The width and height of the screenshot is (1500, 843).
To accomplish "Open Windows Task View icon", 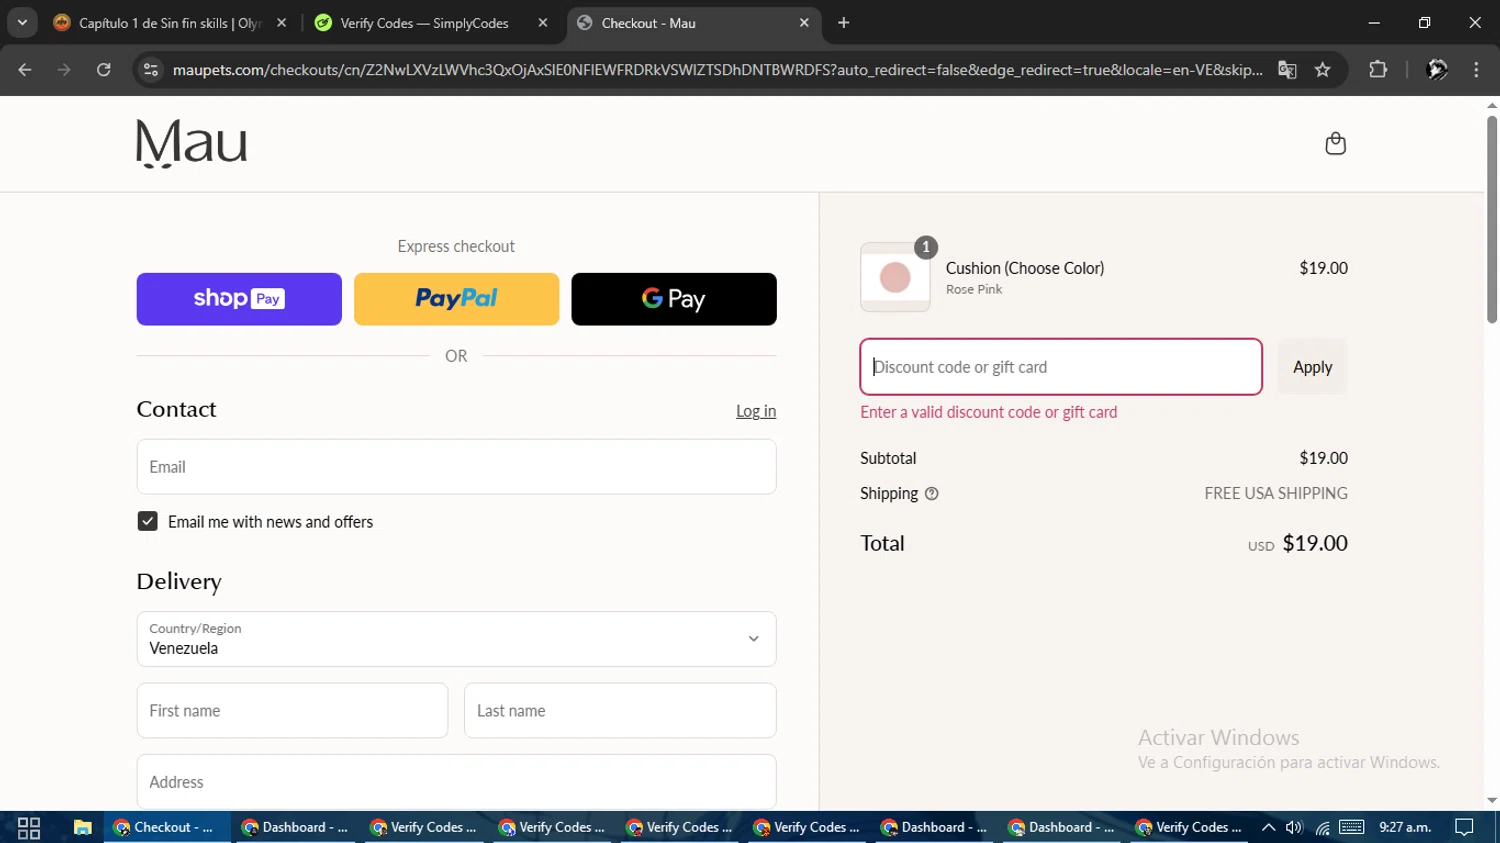I will coord(29,827).
